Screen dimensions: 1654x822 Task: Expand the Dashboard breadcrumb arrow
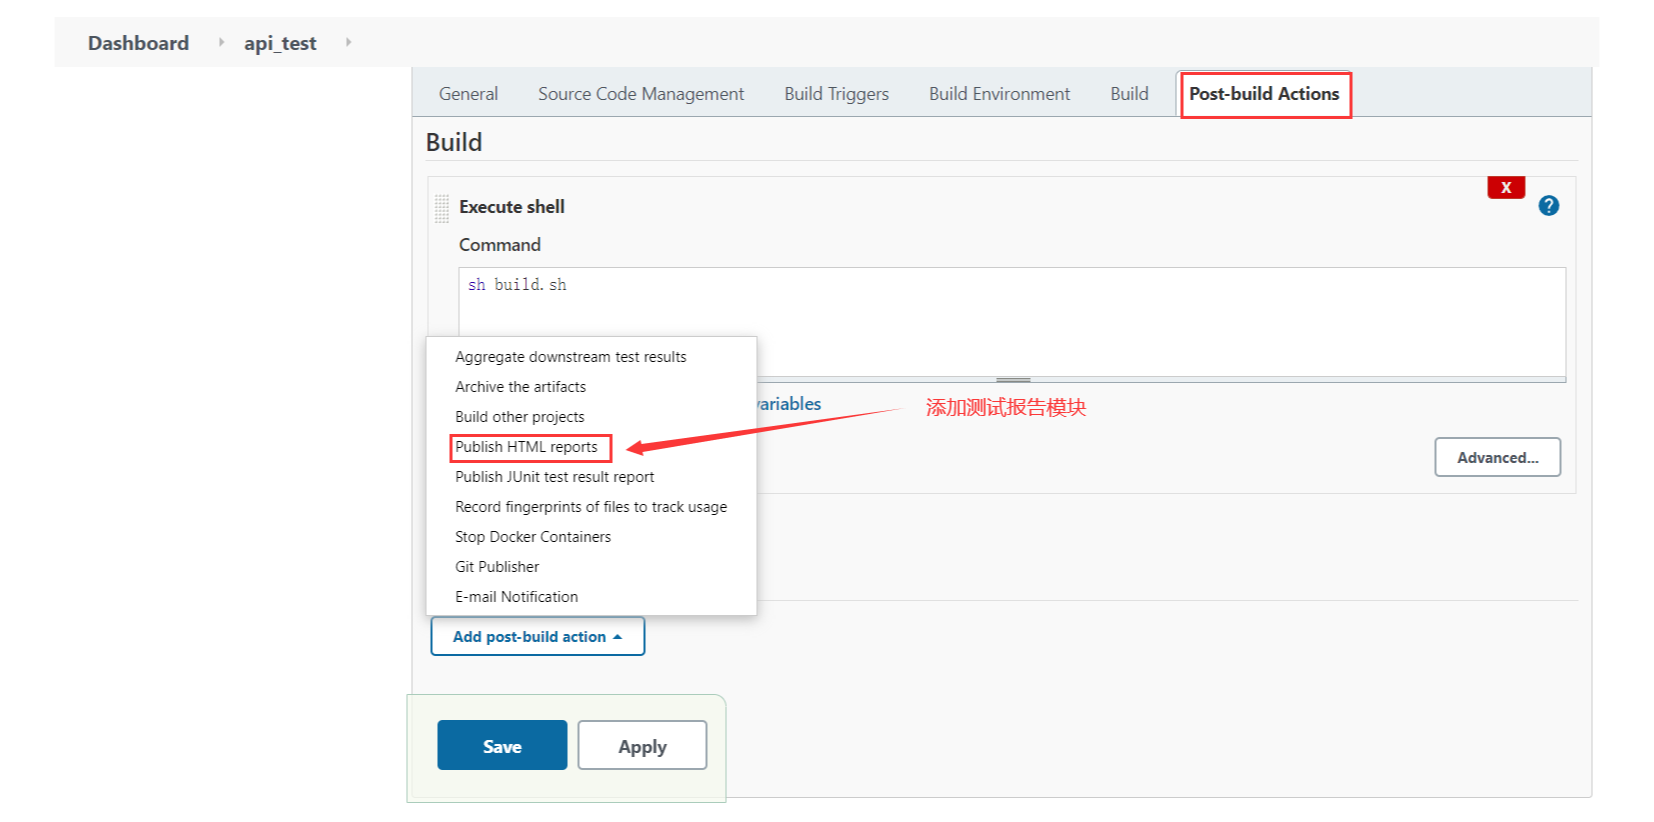coord(221,42)
